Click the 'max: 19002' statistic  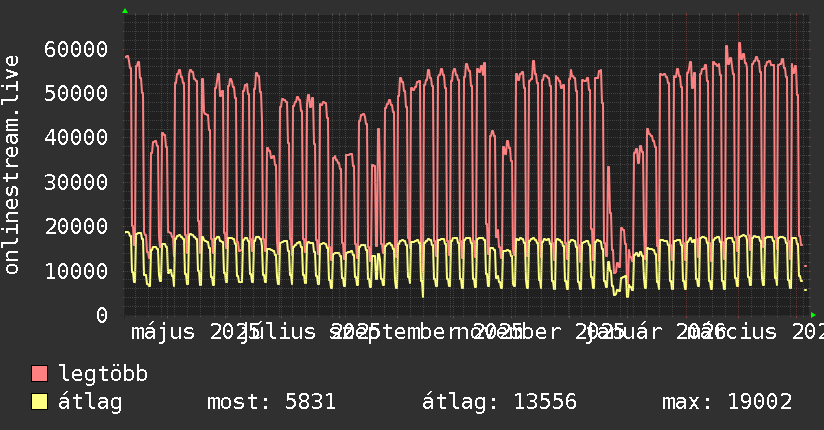click(727, 402)
